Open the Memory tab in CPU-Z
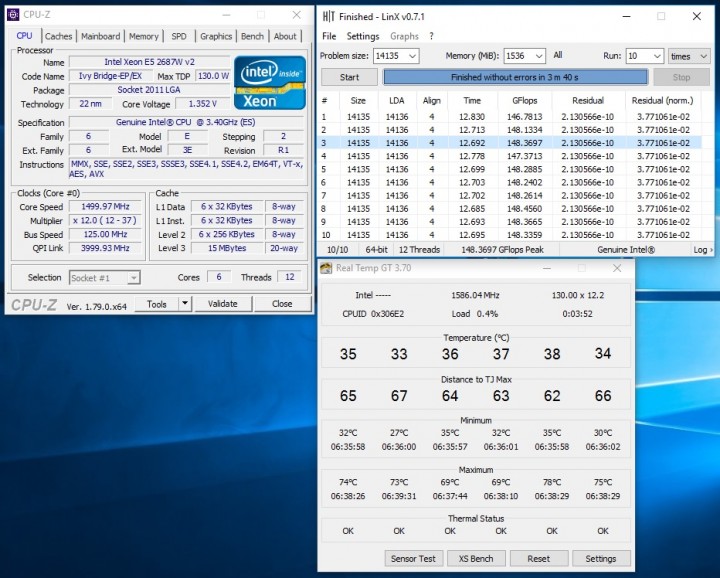 (143, 36)
